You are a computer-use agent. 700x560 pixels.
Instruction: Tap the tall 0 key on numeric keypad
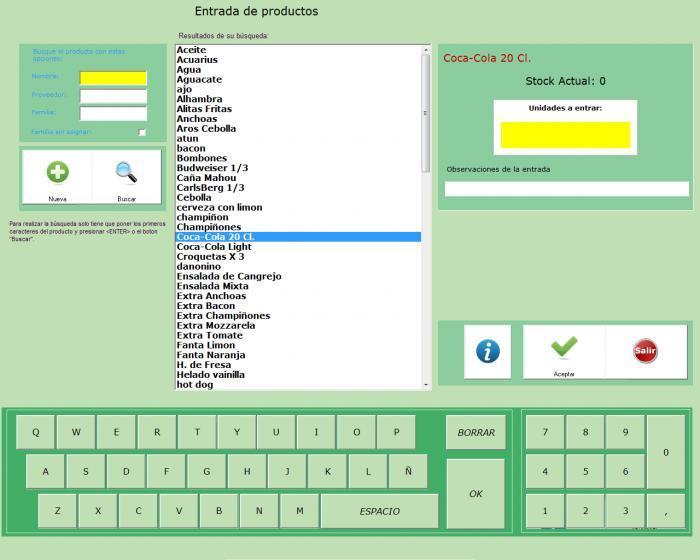[x=666, y=452]
